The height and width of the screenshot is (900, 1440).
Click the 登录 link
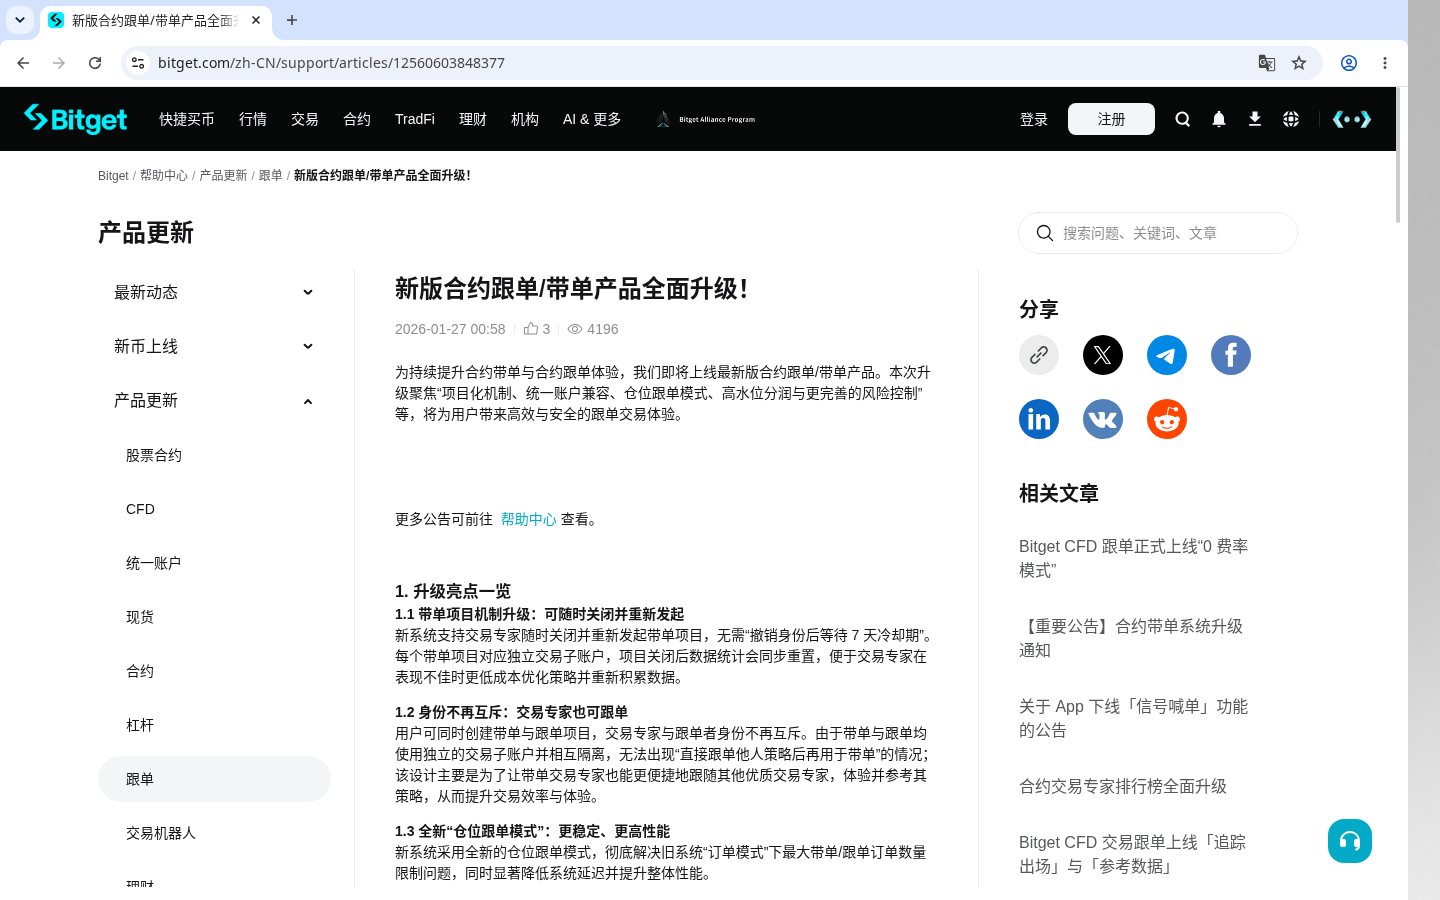[x=1034, y=119]
